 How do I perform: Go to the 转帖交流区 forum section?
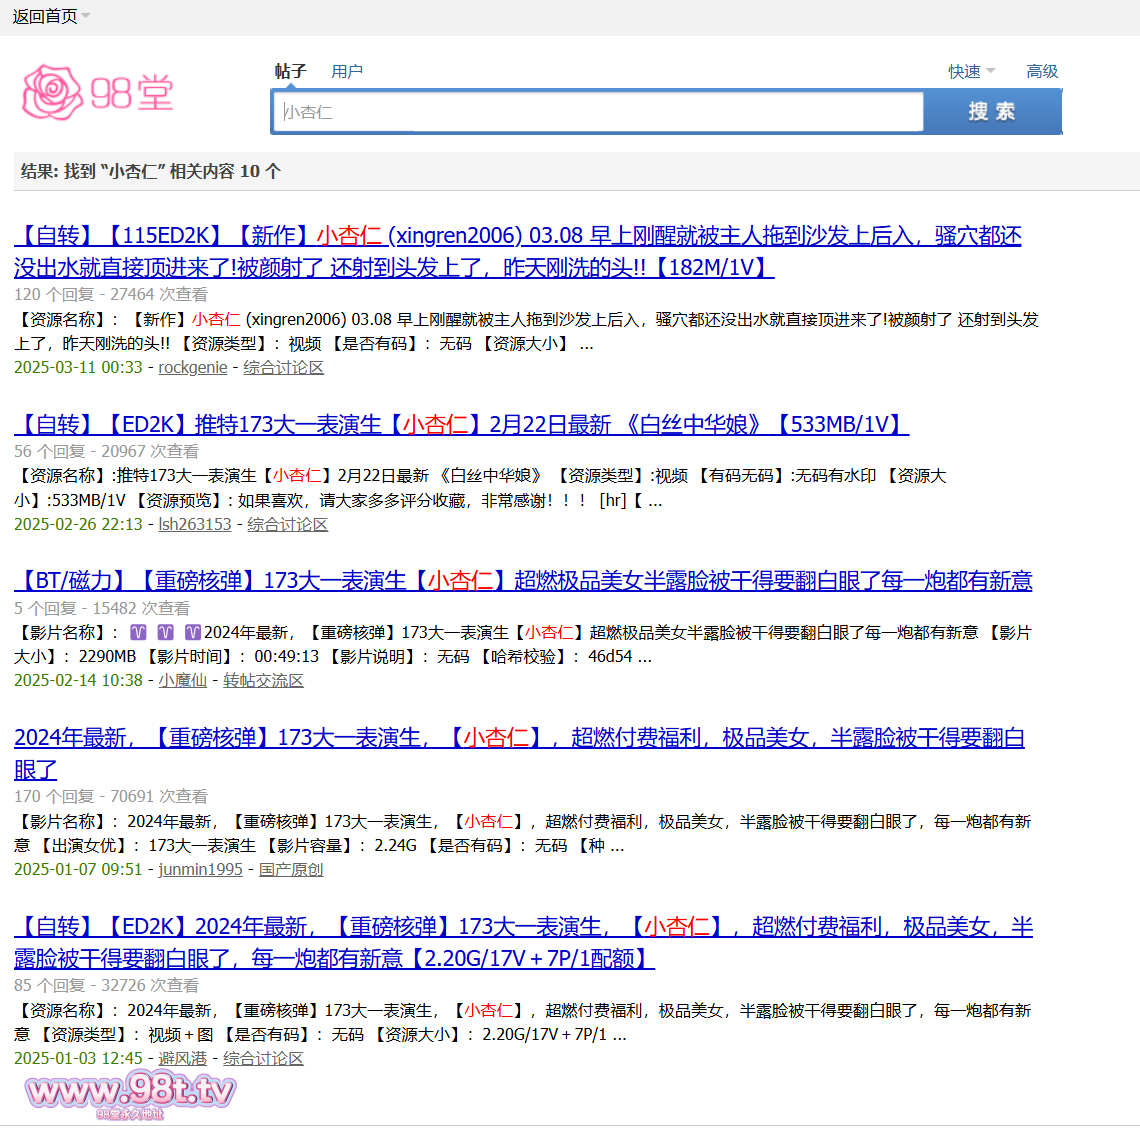[x=263, y=680]
